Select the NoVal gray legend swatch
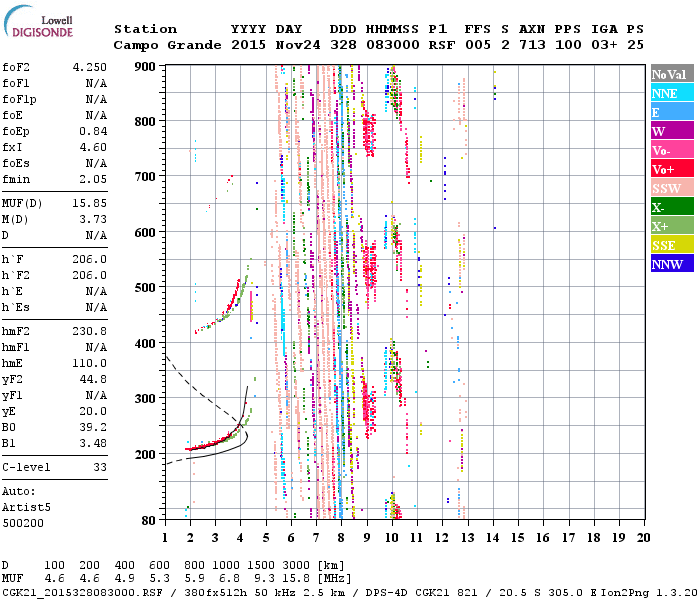This screenshot has height=600, width=700. [x=672, y=74]
